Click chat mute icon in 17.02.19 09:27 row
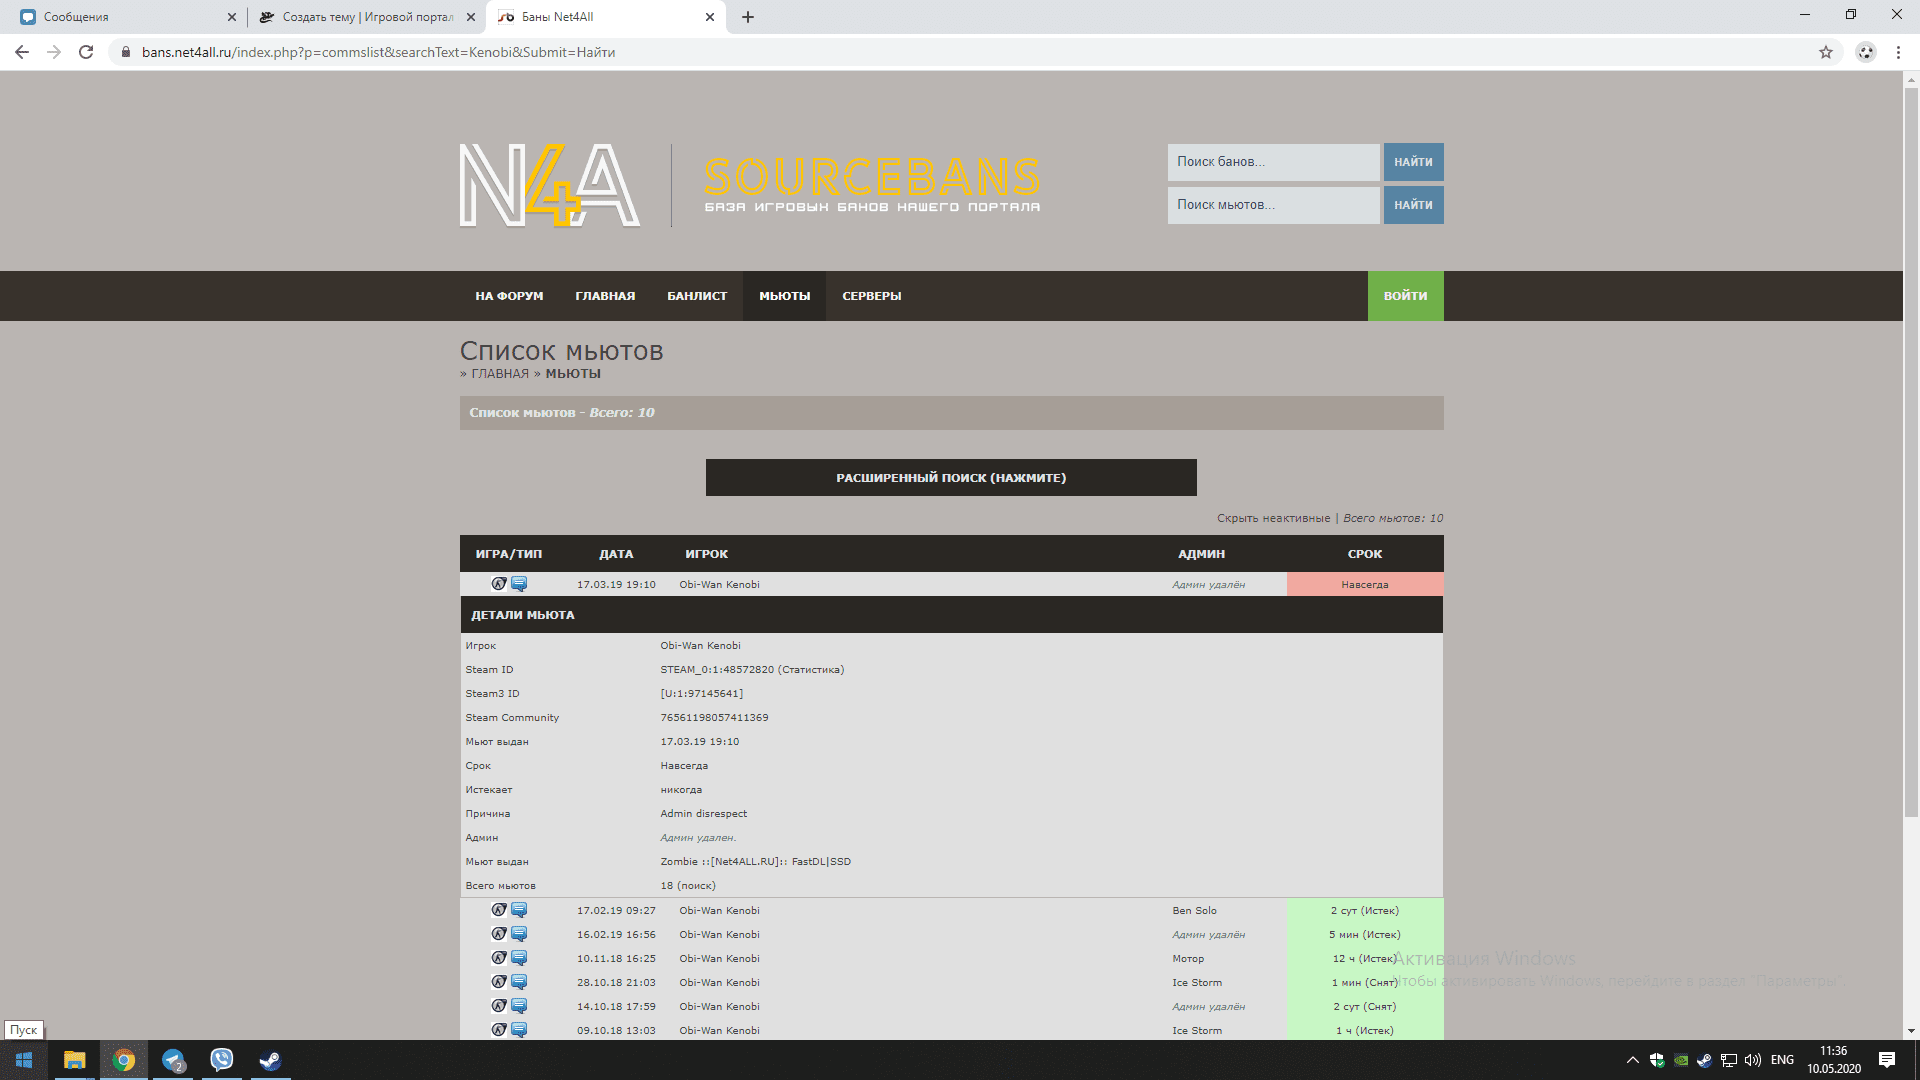Screen dimensions: 1920x1080 [x=519, y=910]
